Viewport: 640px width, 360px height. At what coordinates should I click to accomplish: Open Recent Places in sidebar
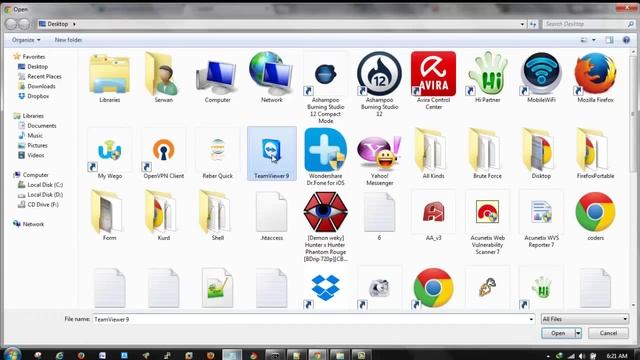coord(44,76)
